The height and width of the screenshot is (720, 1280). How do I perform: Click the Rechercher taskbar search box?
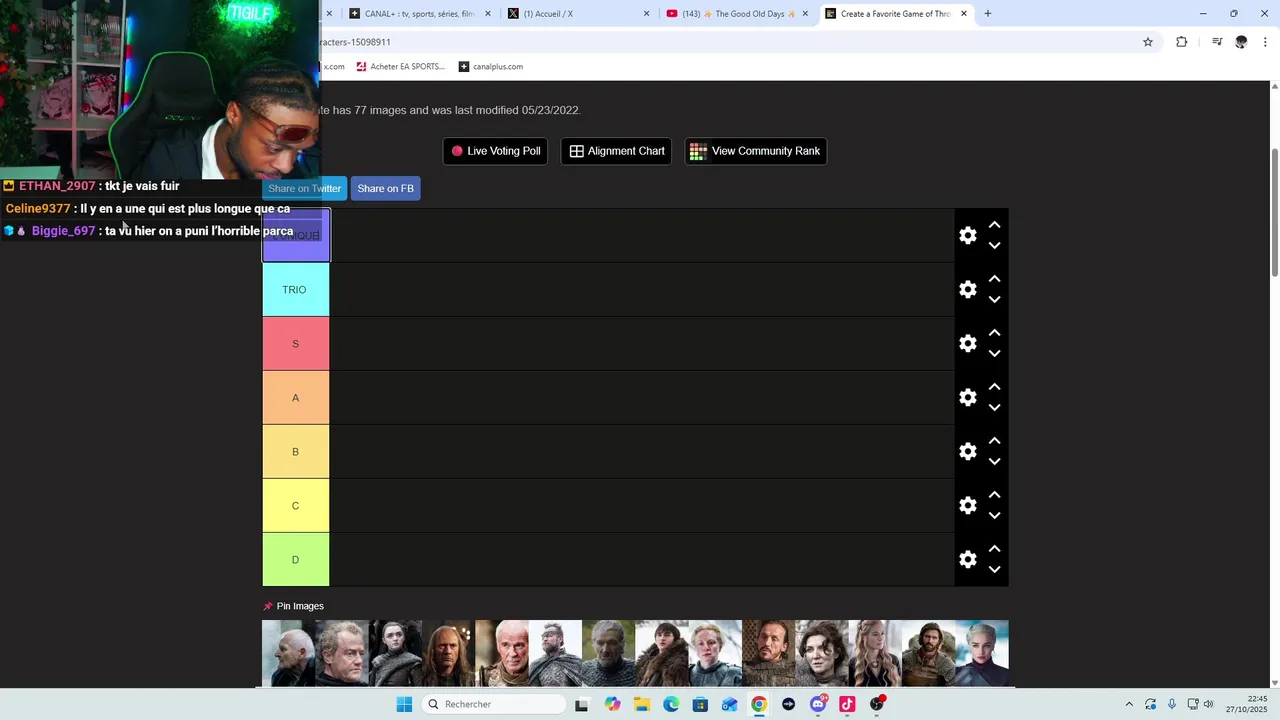pos(494,704)
